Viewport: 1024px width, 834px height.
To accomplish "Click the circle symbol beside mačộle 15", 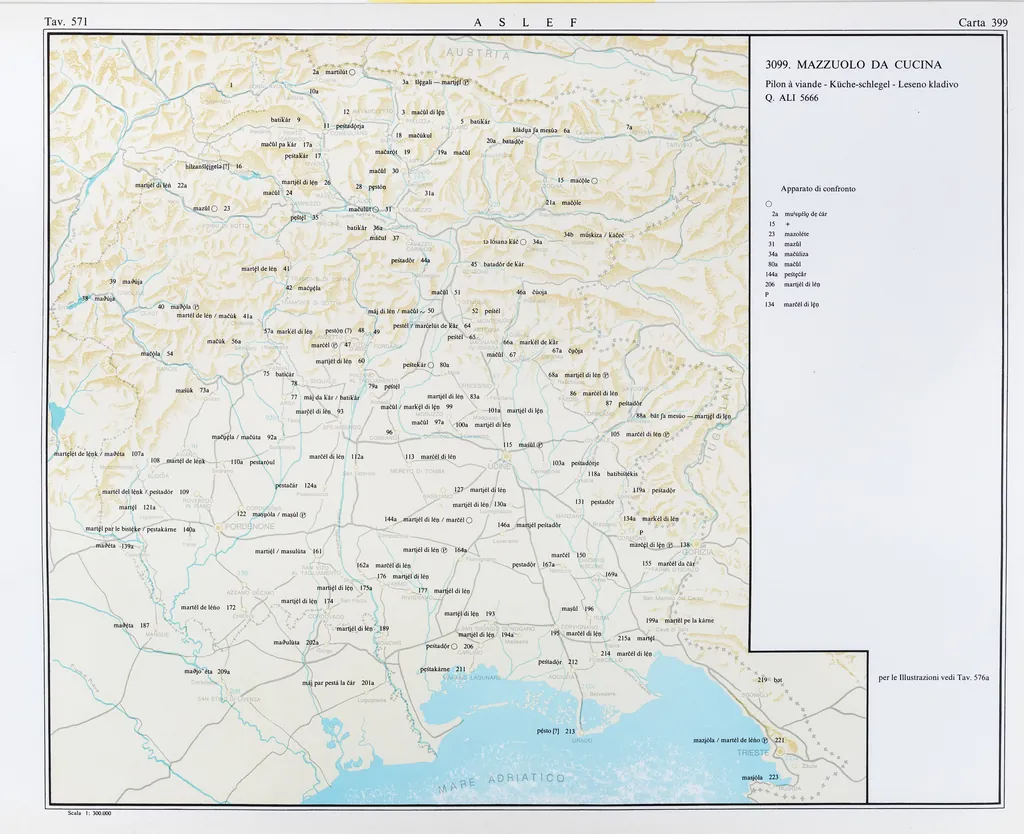I will (594, 180).
